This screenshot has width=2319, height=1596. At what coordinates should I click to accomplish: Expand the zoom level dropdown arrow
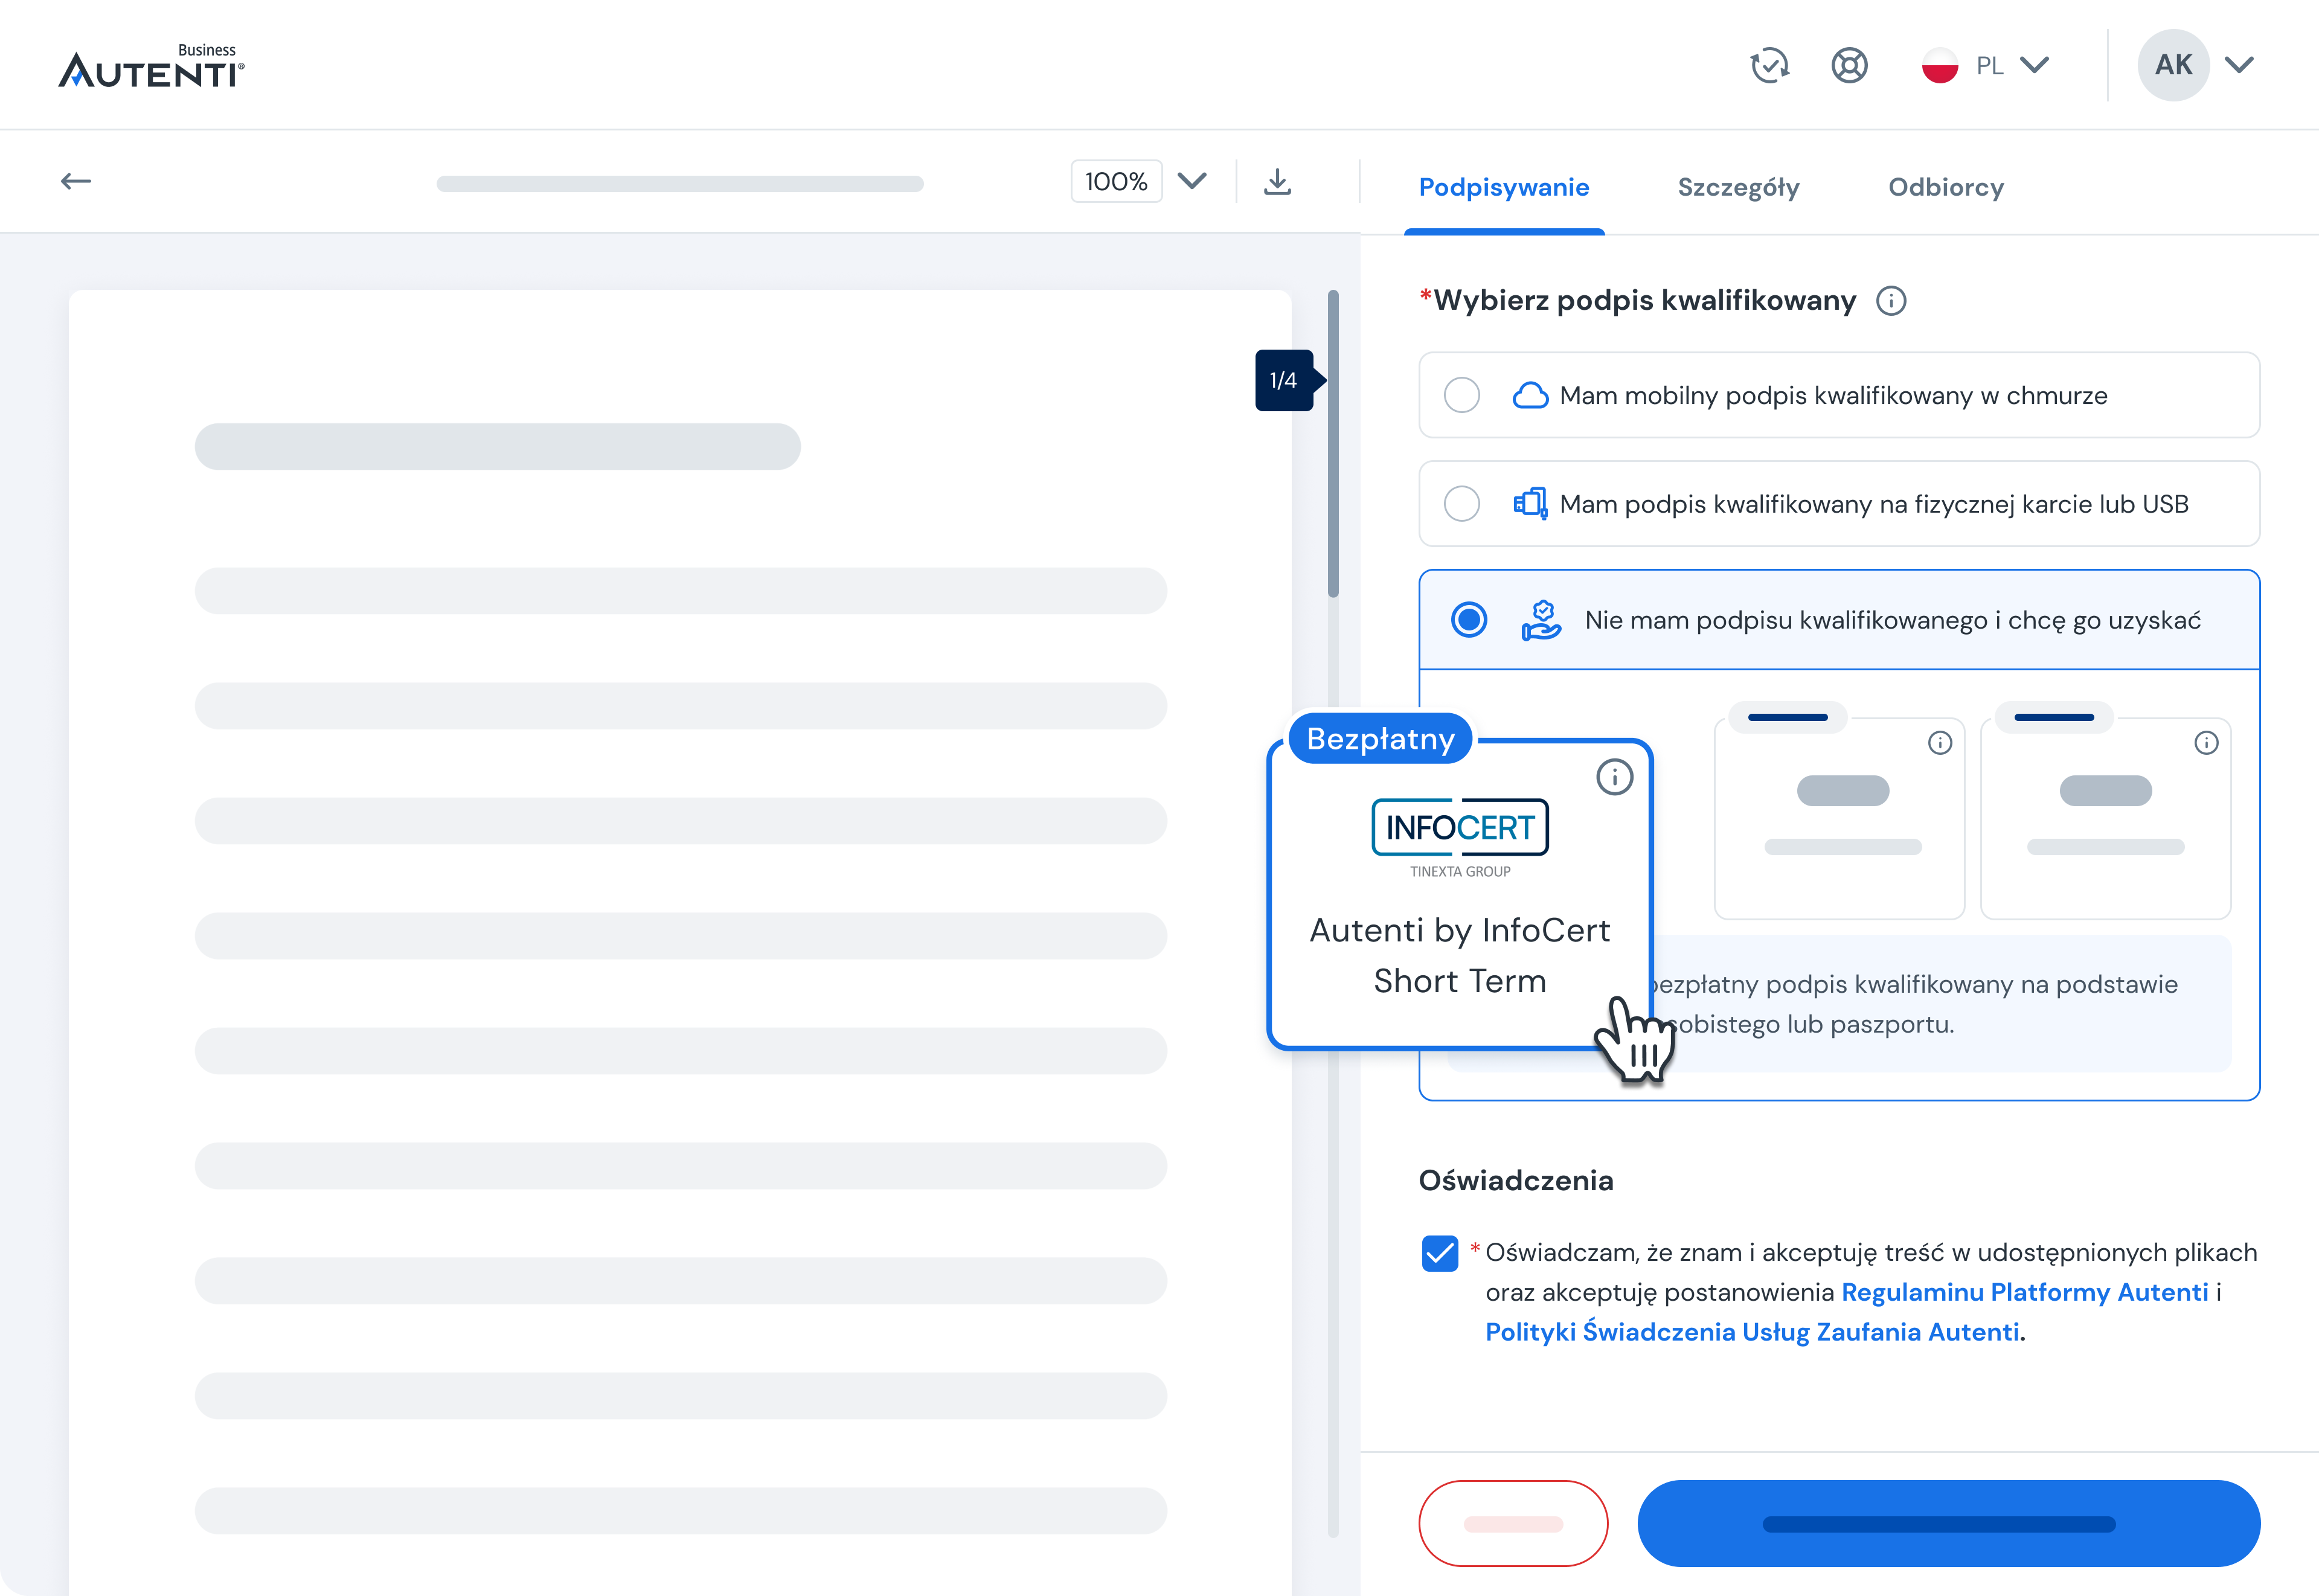pos(1192,181)
